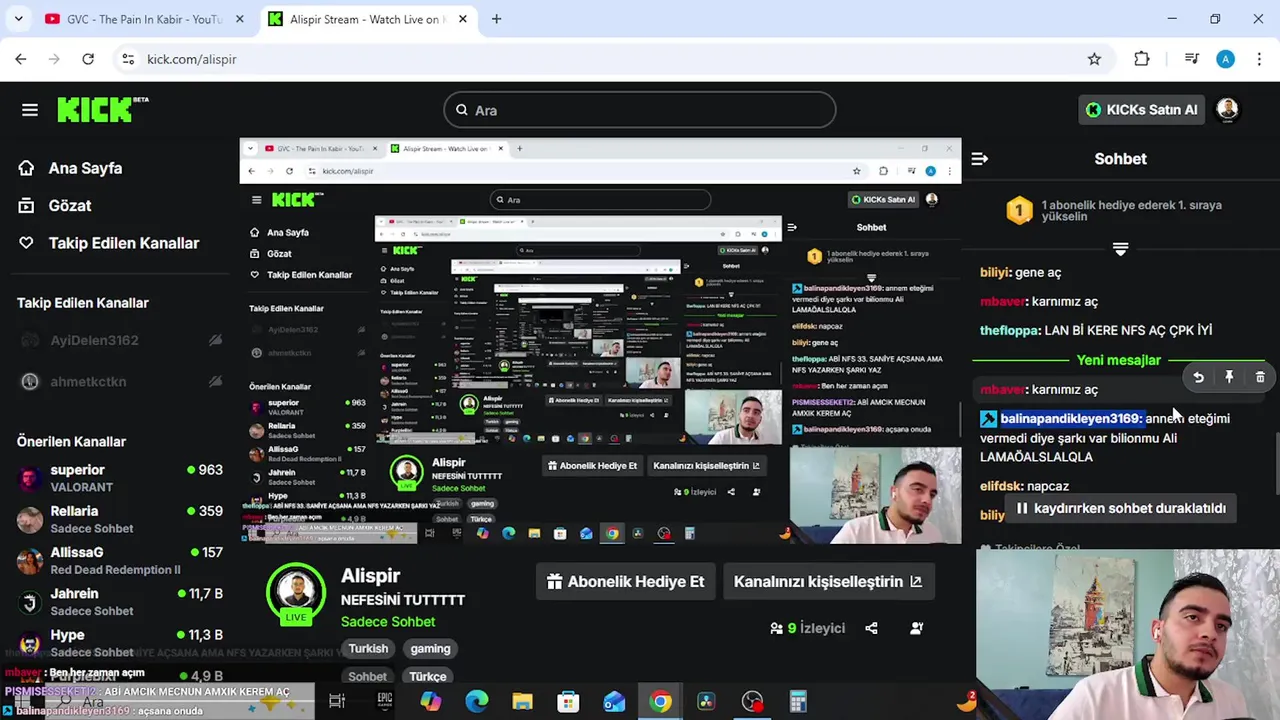Open elifdsk username in chat
The width and height of the screenshot is (1280, 720).
coord(1001,486)
